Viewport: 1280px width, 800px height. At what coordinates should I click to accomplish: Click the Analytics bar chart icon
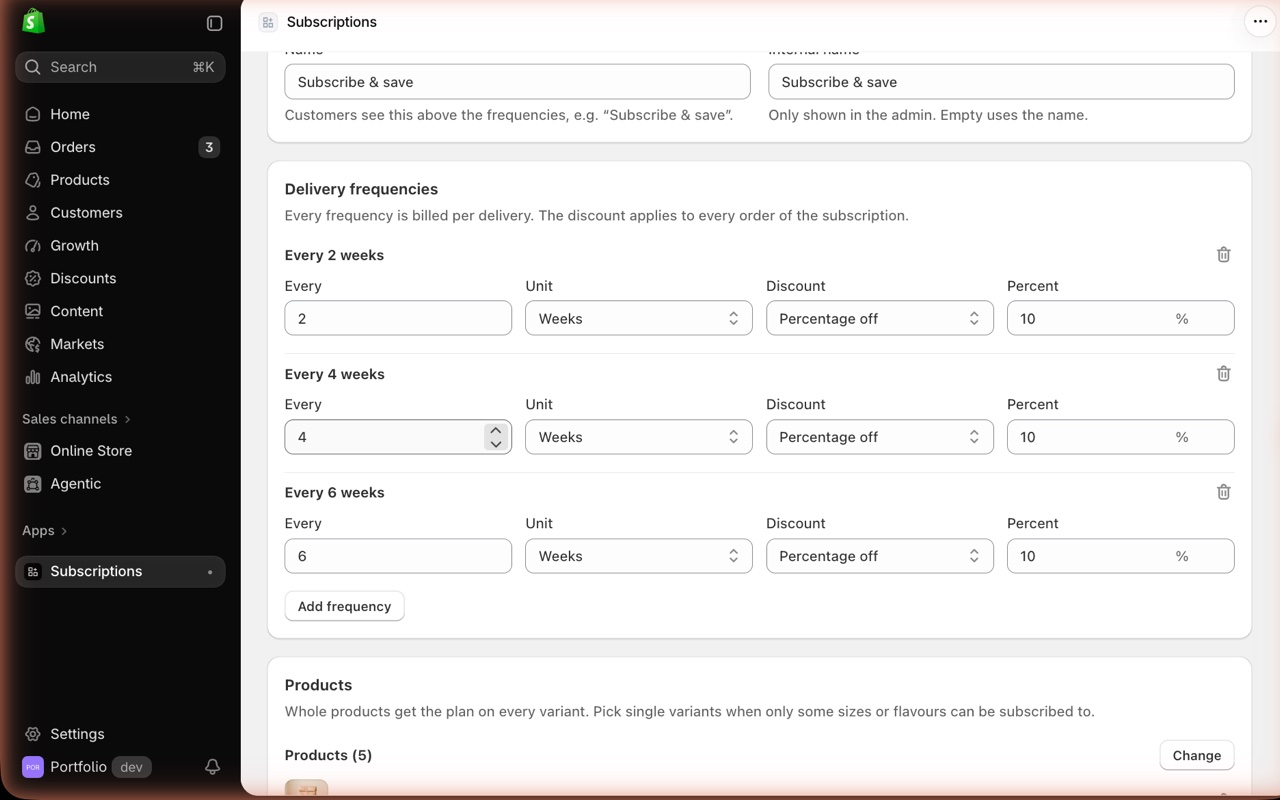pyautogui.click(x=33, y=377)
